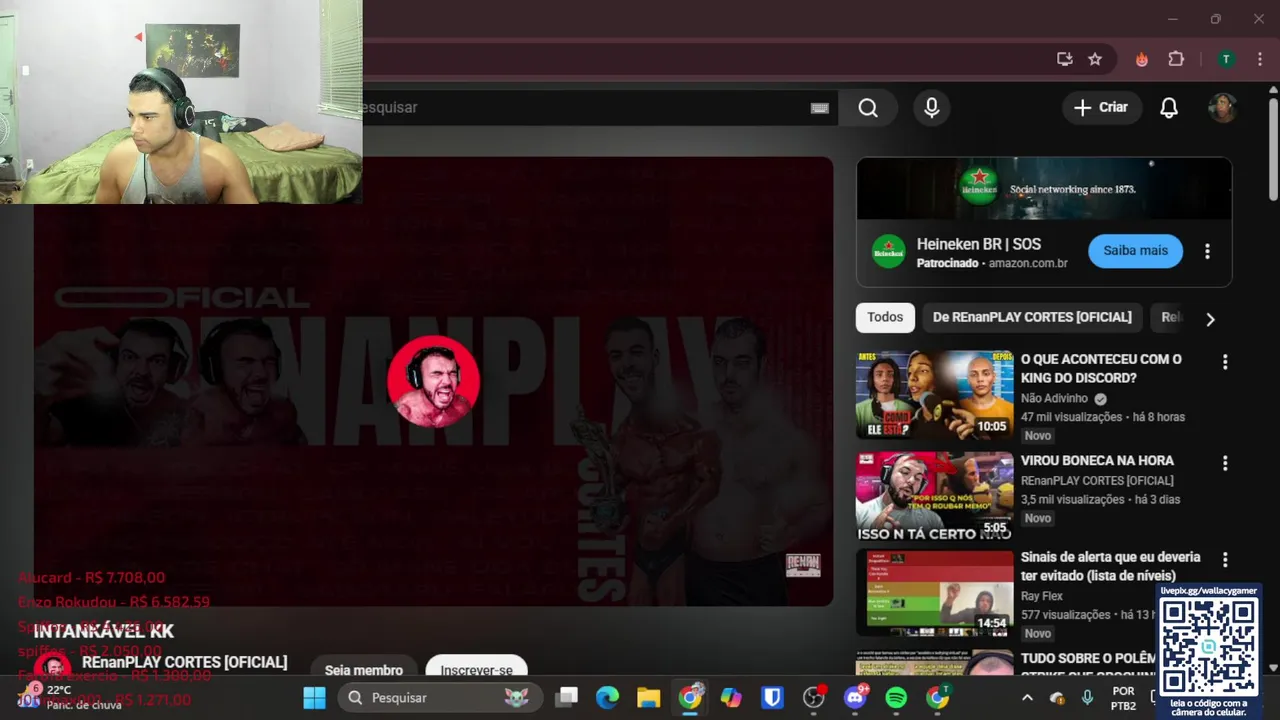The height and width of the screenshot is (720, 1280).
Task: Click the Heineken BR | SOS ad title
Action: point(979,244)
